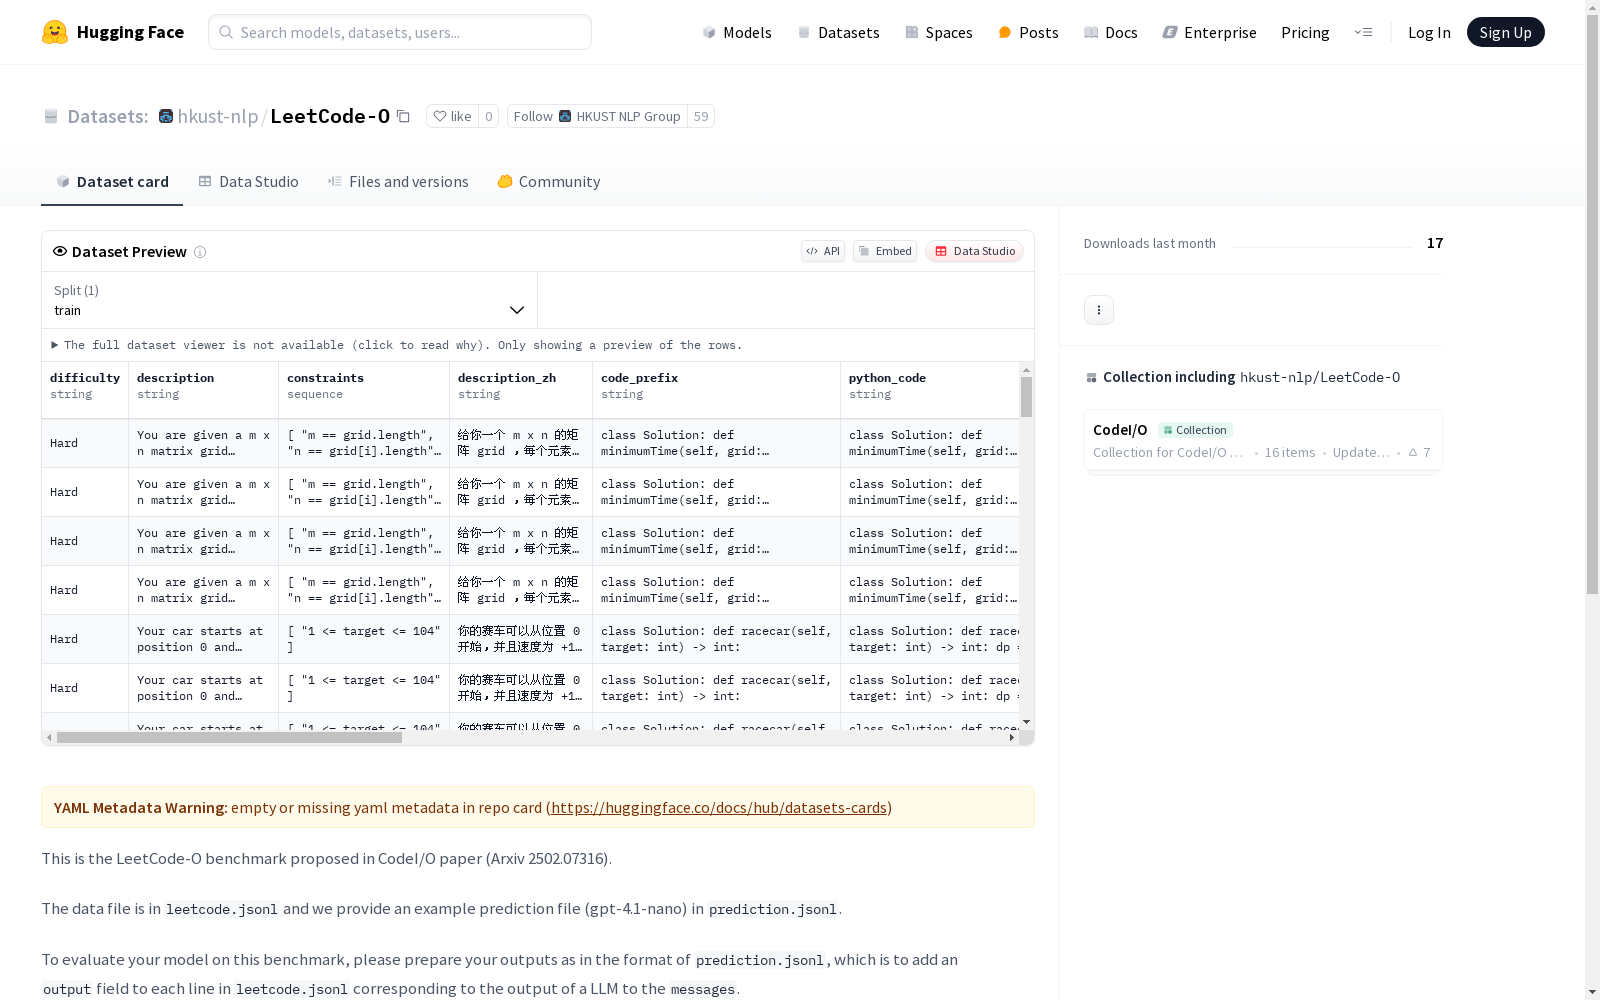
Task: Open the Datasets page from navigation
Action: coord(838,32)
